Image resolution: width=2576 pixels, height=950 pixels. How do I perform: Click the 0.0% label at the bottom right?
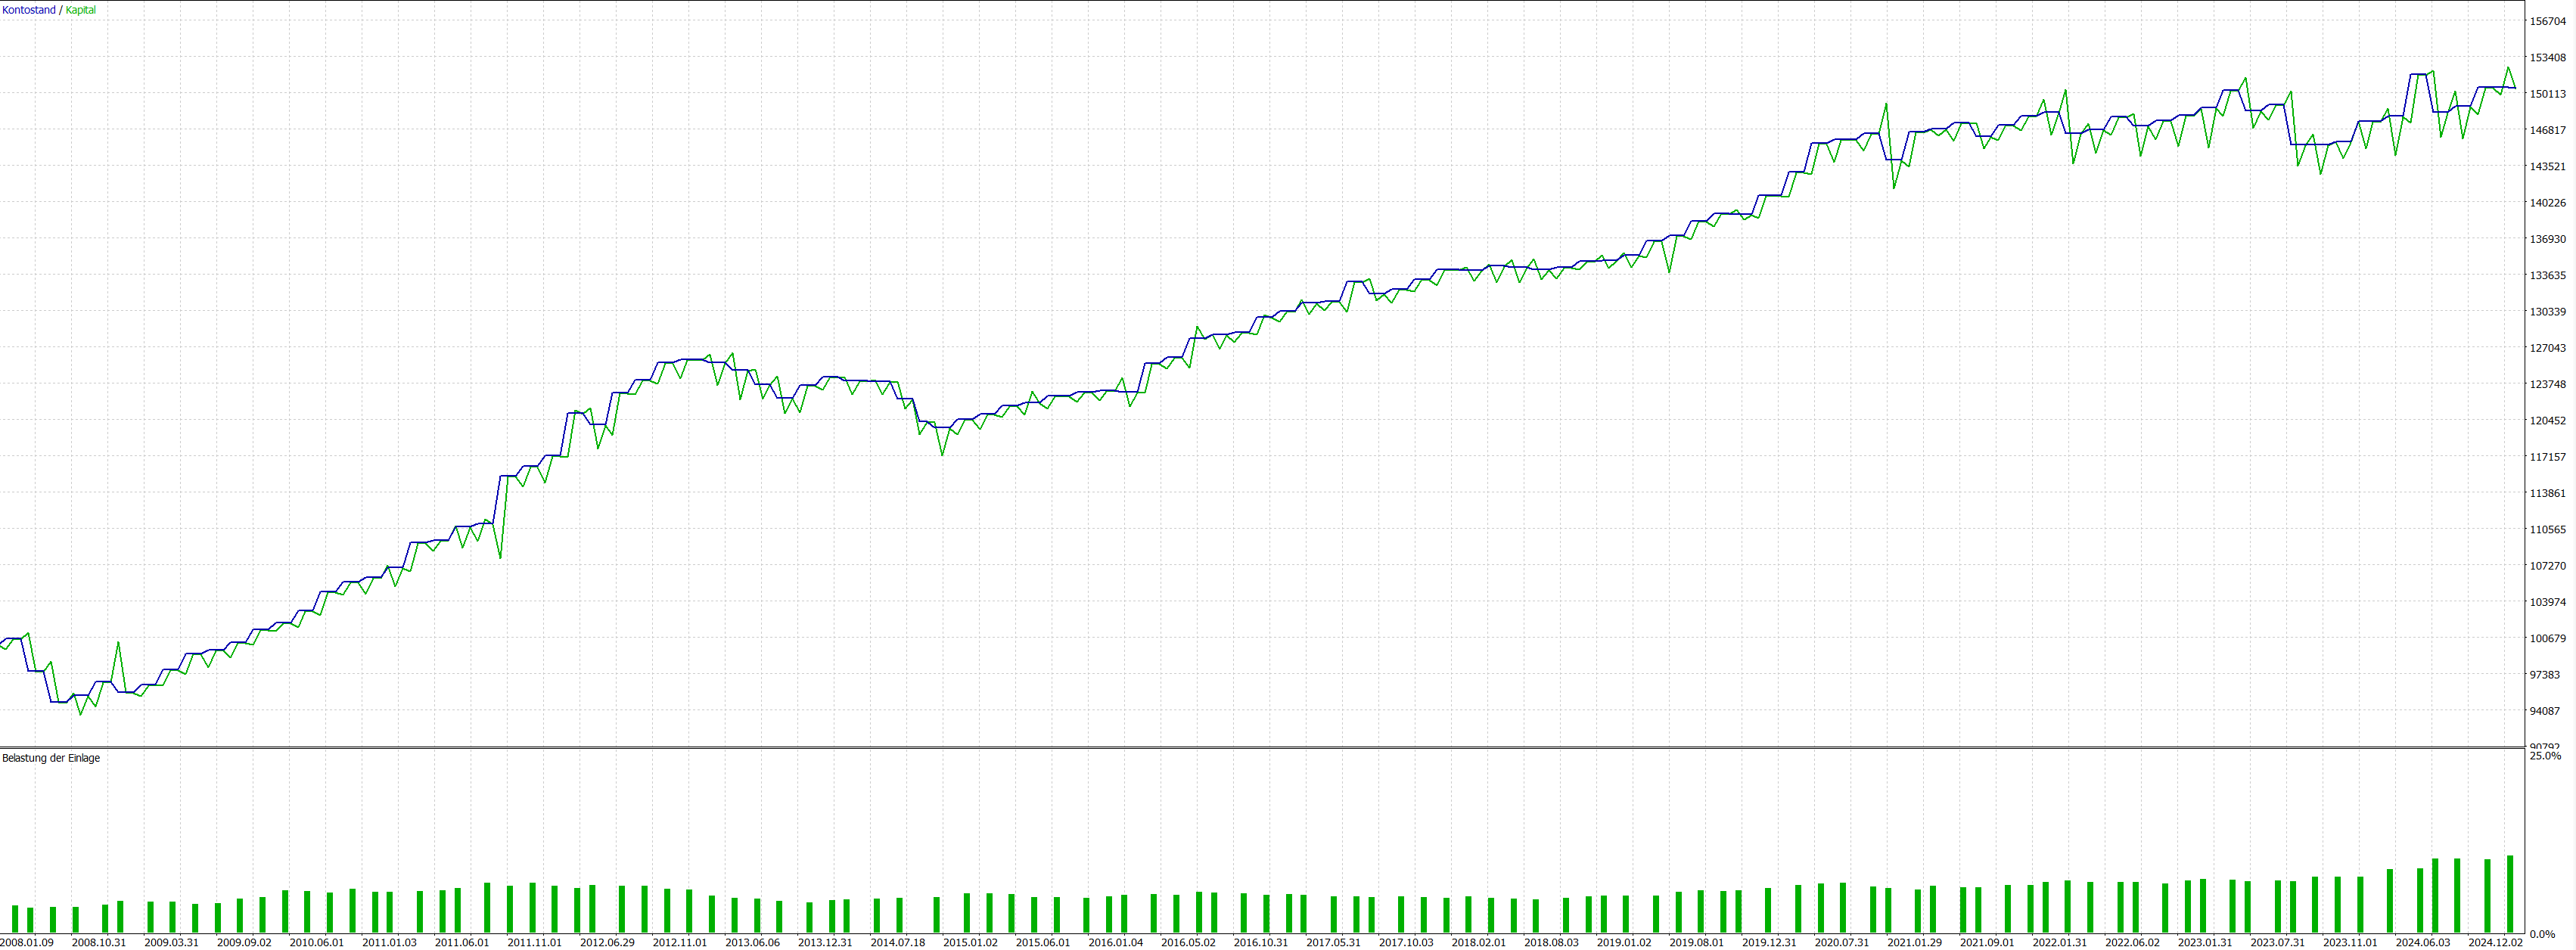(2542, 934)
